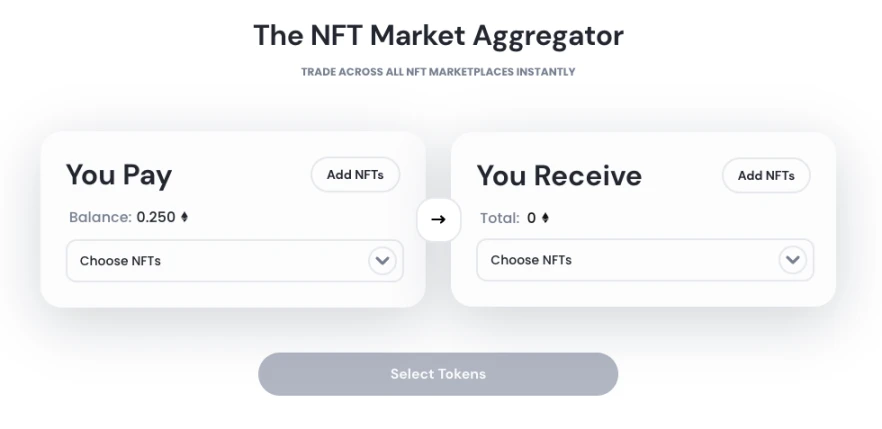Click The NFT Market Aggregator title

[438, 36]
